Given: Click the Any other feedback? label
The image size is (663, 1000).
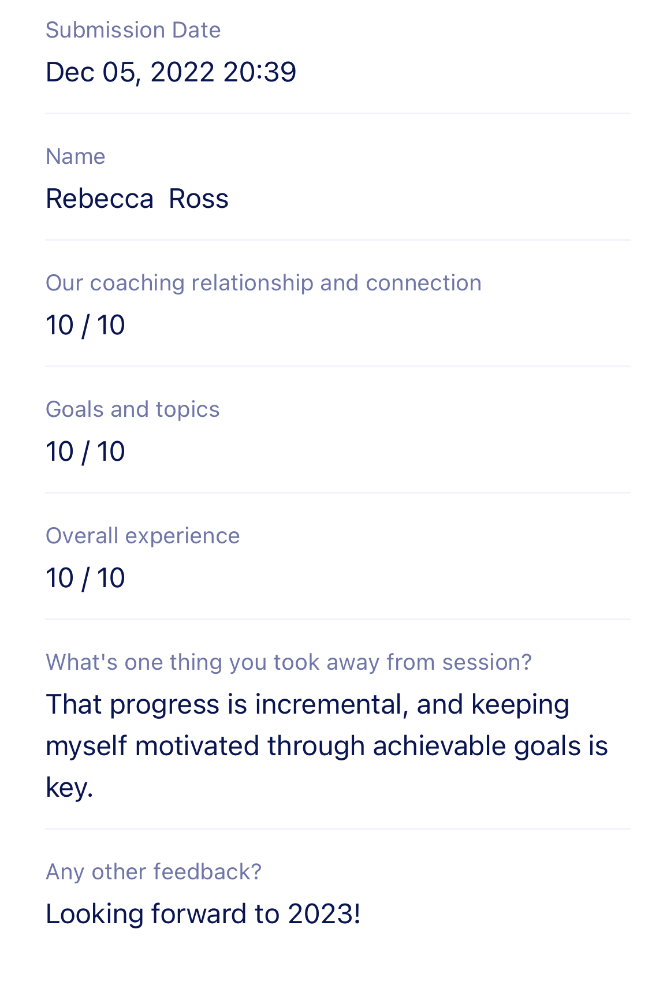Looking at the screenshot, I should tap(154, 872).
